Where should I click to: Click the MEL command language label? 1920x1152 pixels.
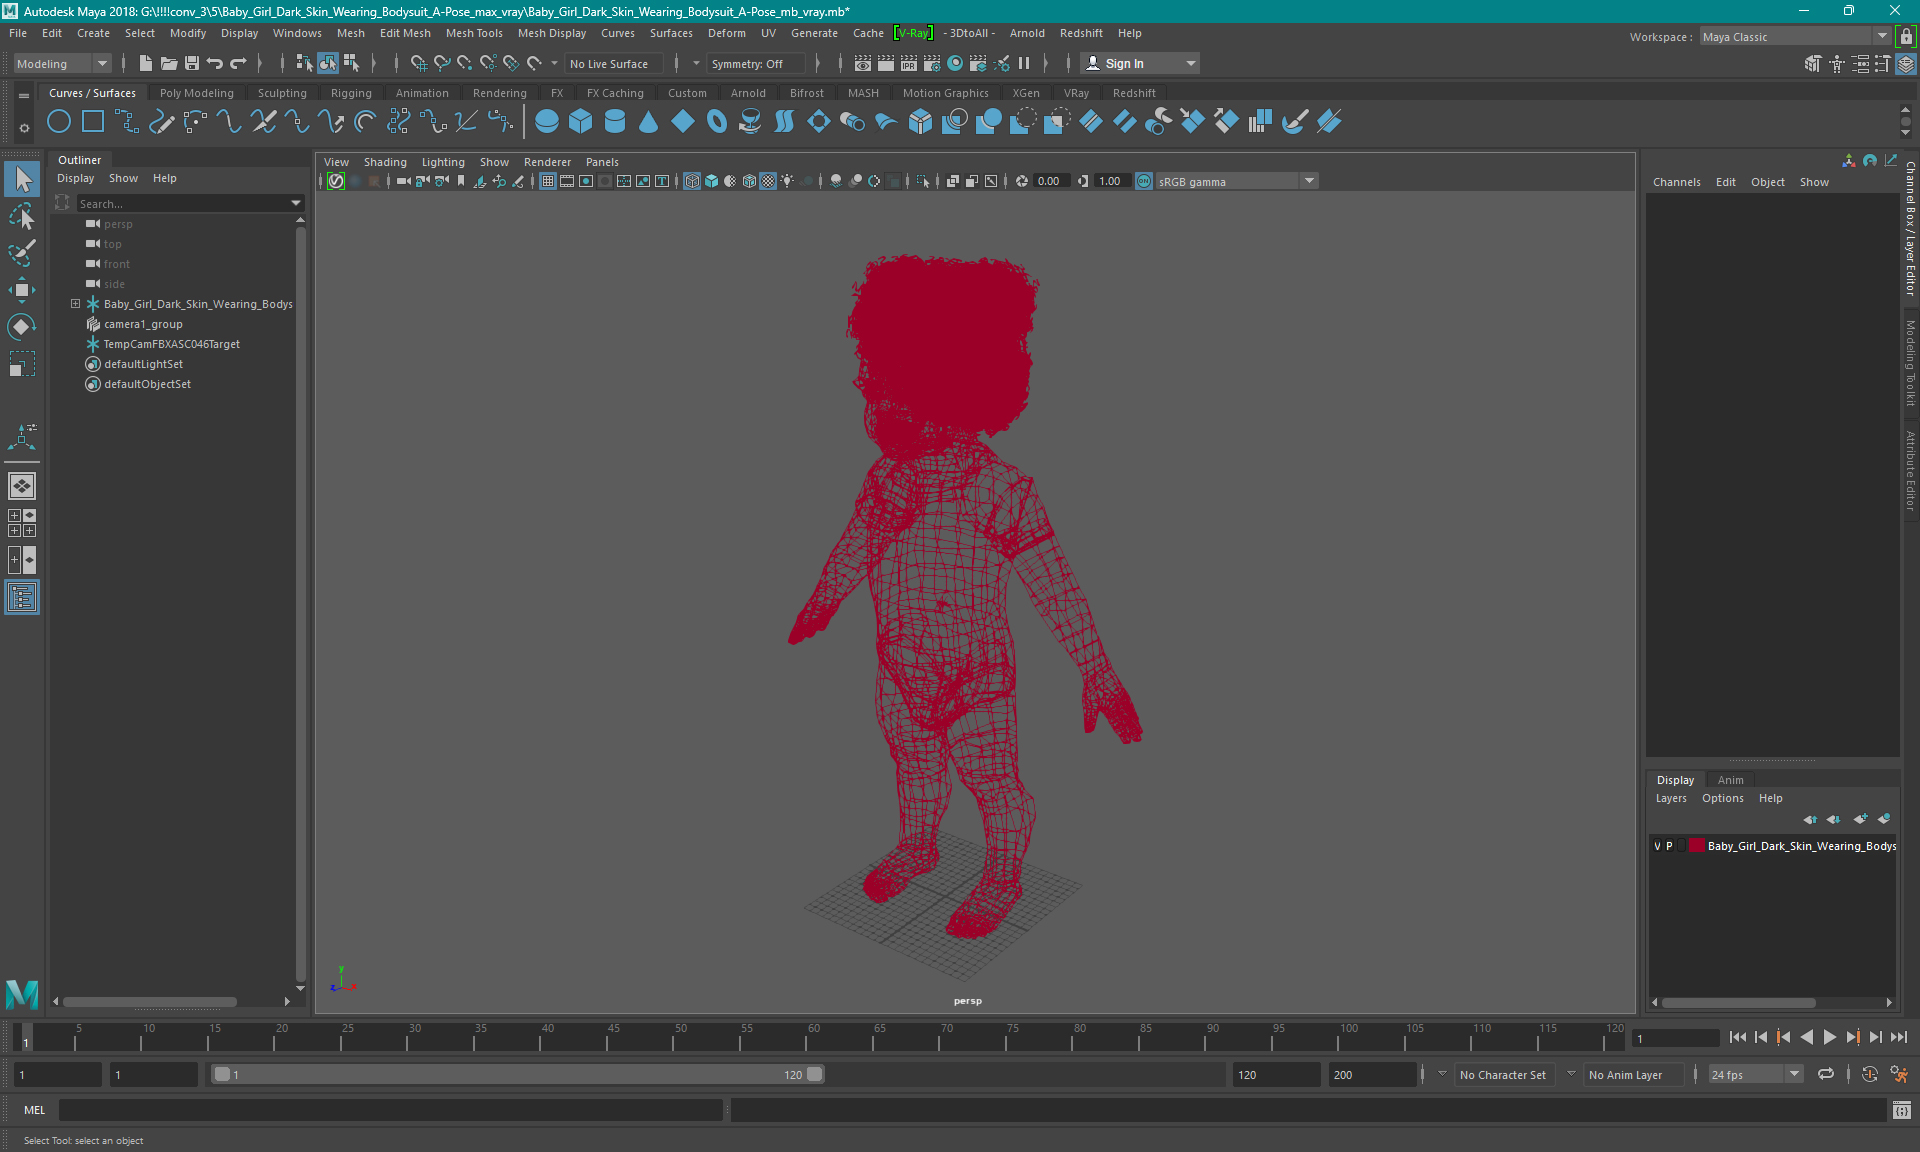click(x=34, y=1110)
